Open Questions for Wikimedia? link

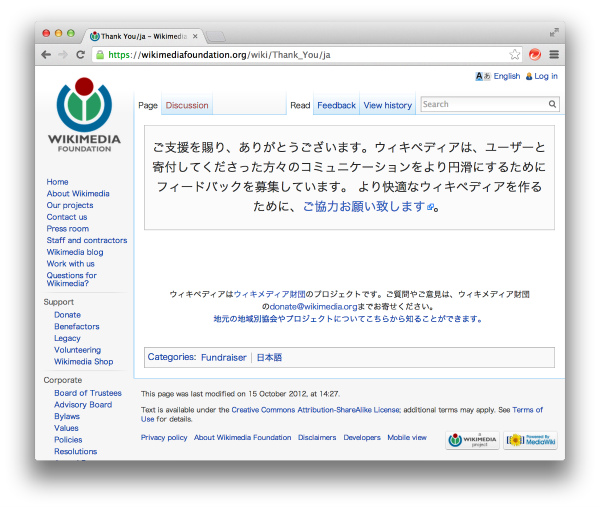click(72, 279)
